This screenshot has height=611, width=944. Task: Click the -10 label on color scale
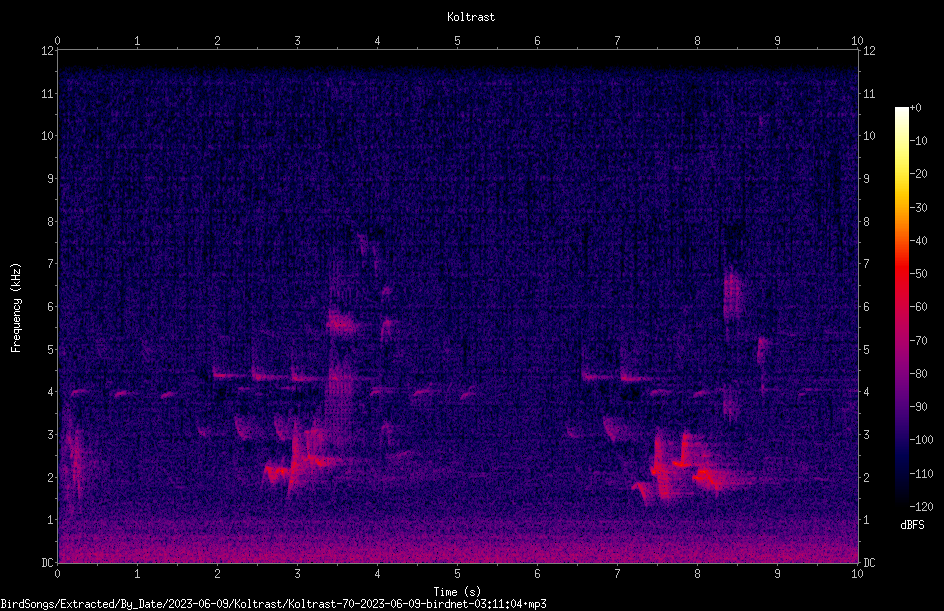point(918,141)
